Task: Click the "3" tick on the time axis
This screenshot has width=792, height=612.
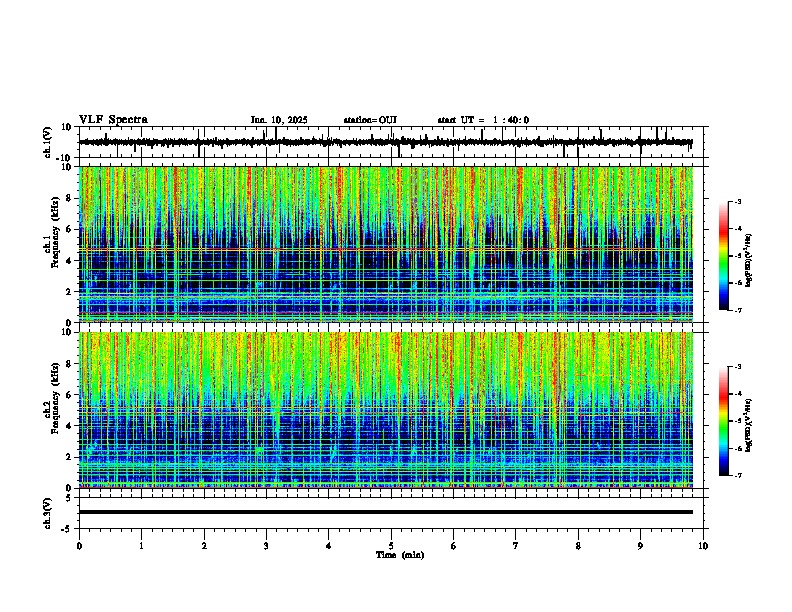Action: [266, 546]
